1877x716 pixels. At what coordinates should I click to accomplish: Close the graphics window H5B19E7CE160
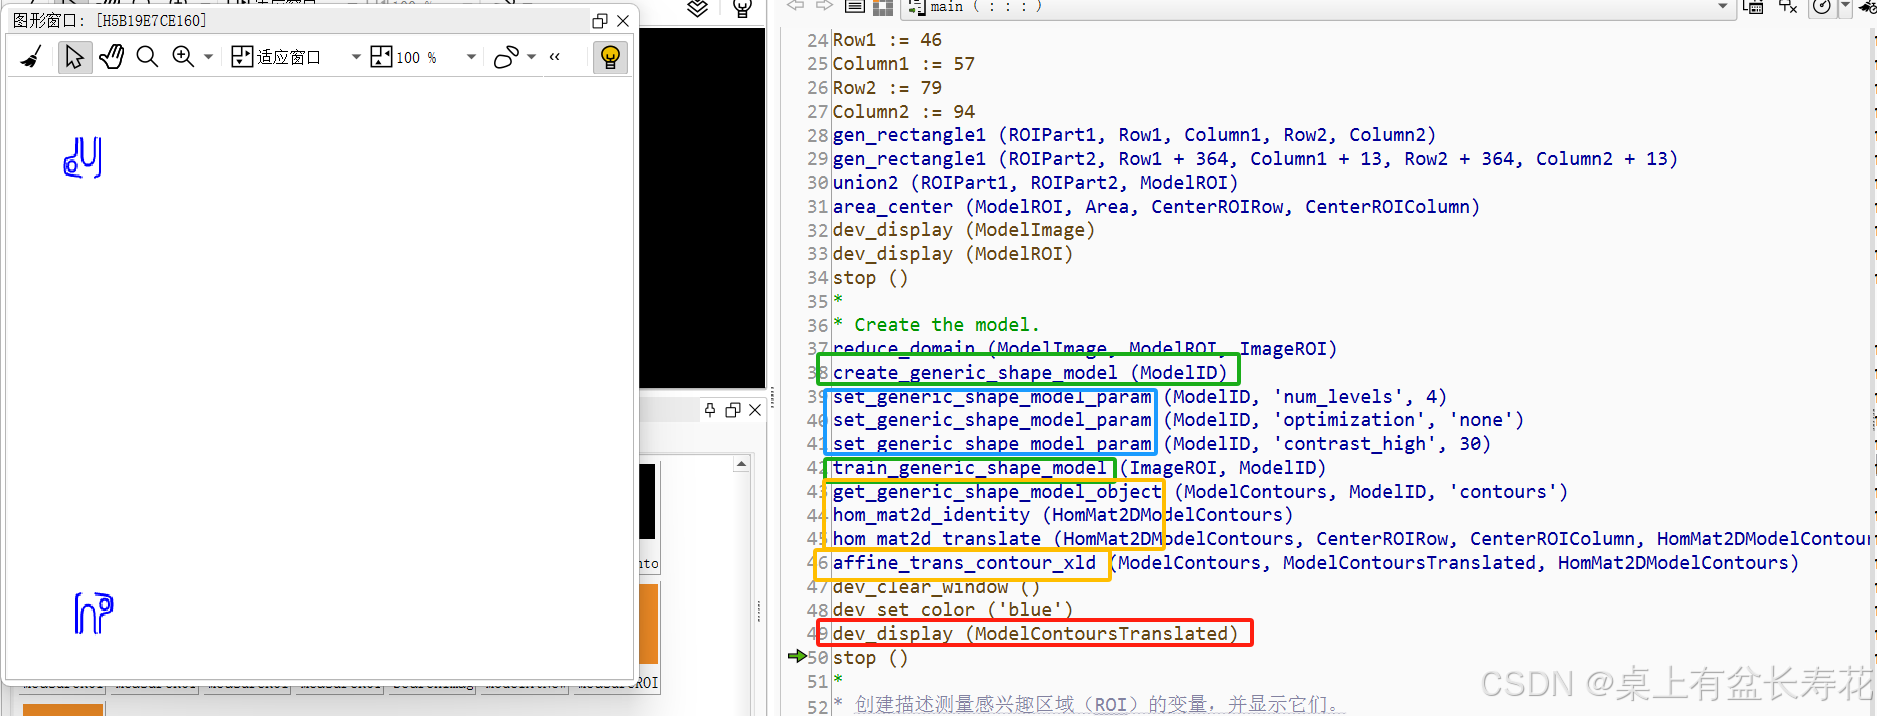pyautogui.click(x=623, y=20)
